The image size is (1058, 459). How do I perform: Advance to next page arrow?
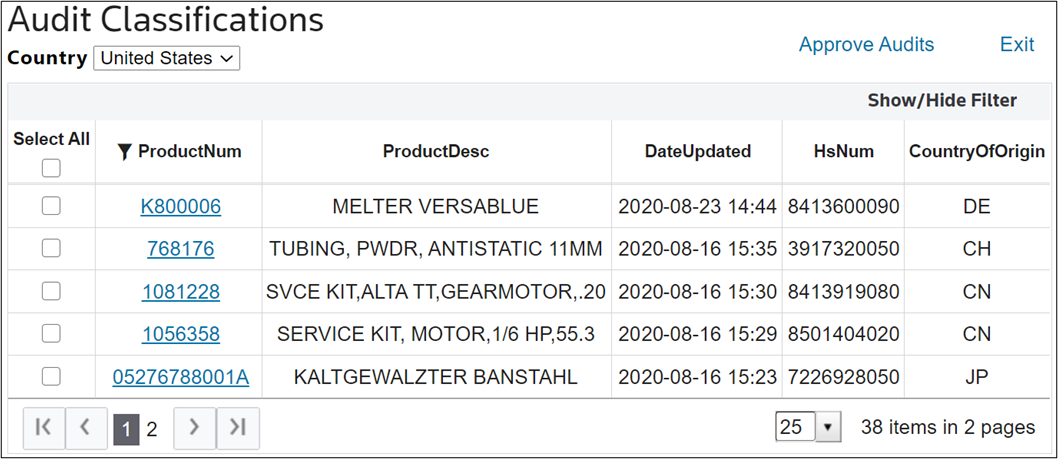click(194, 428)
